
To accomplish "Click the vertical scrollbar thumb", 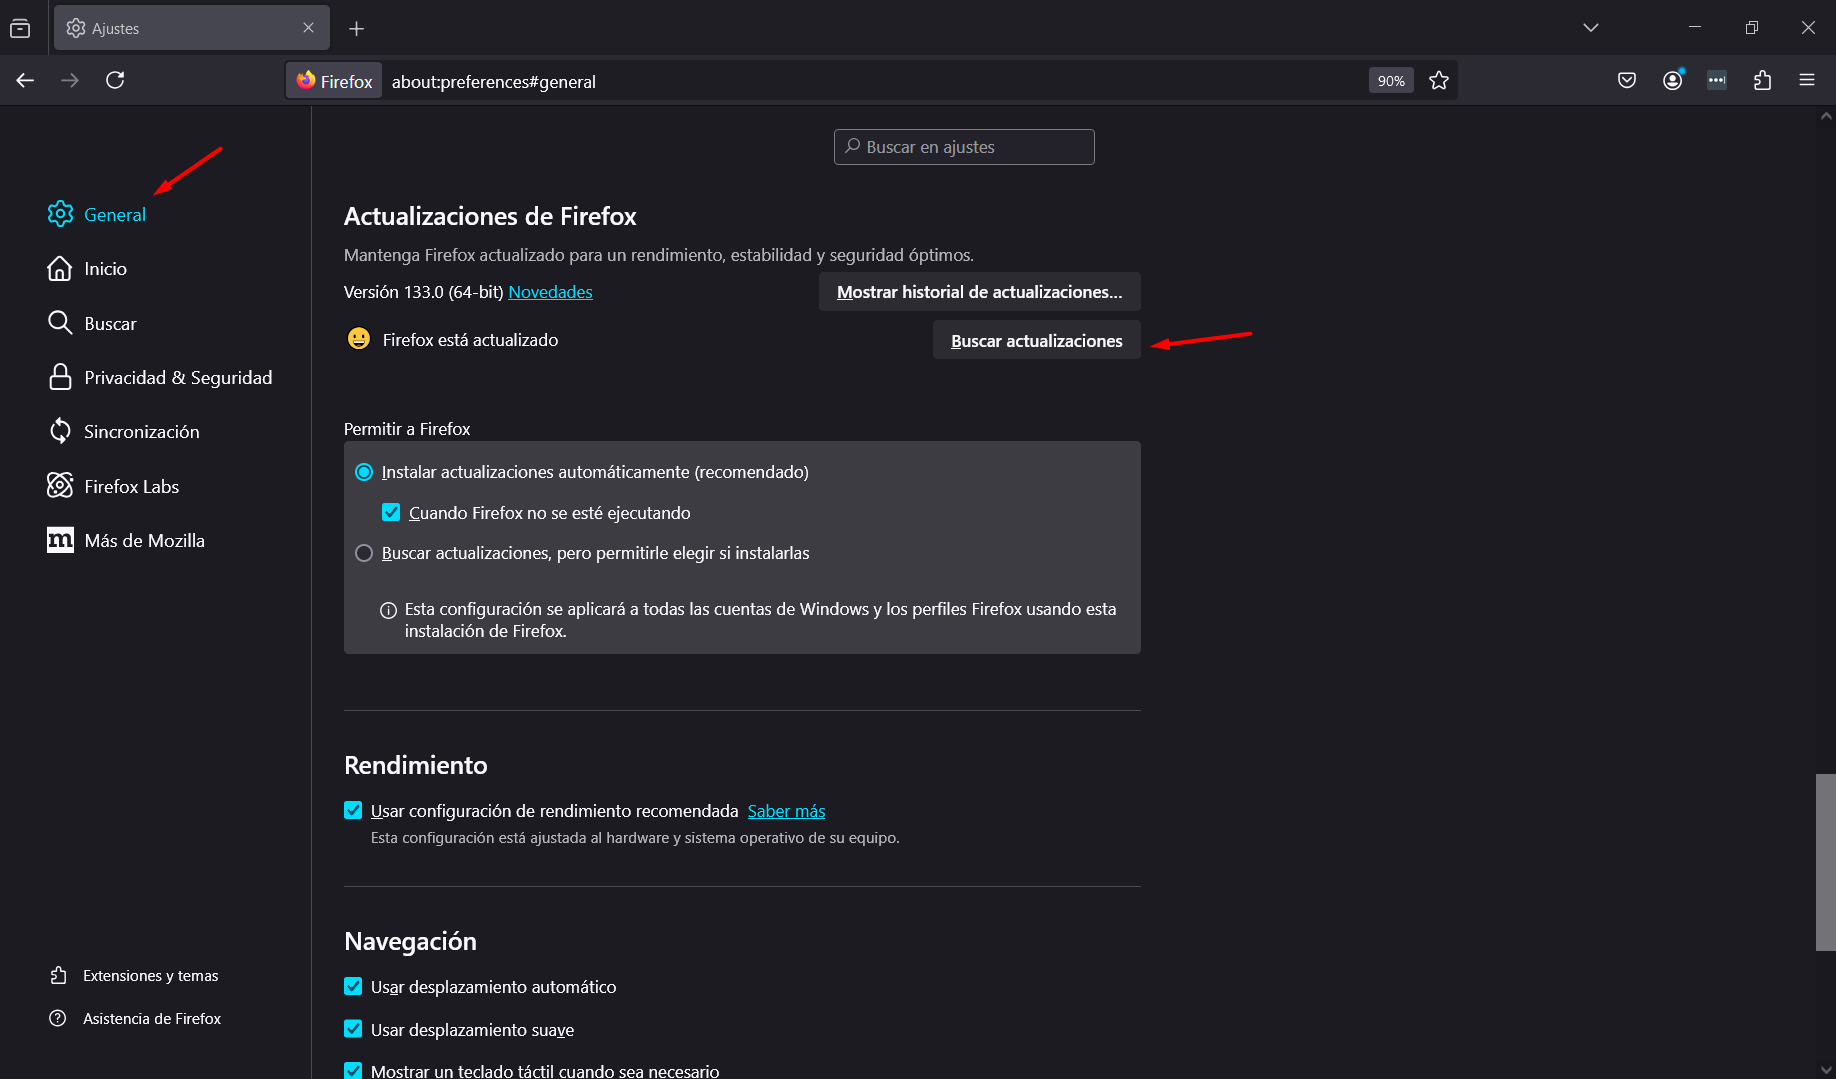I will click(x=1826, y=862).
